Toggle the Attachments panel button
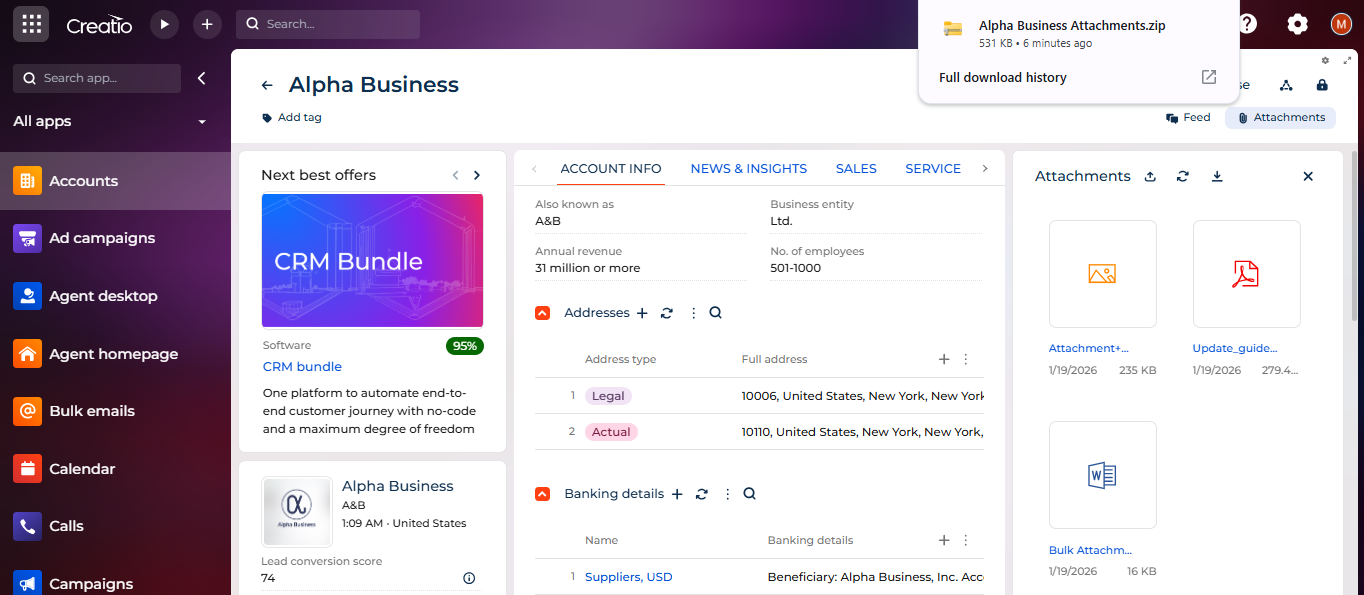This screenshot has height=595, width=1364. (x=1280, y=118)
